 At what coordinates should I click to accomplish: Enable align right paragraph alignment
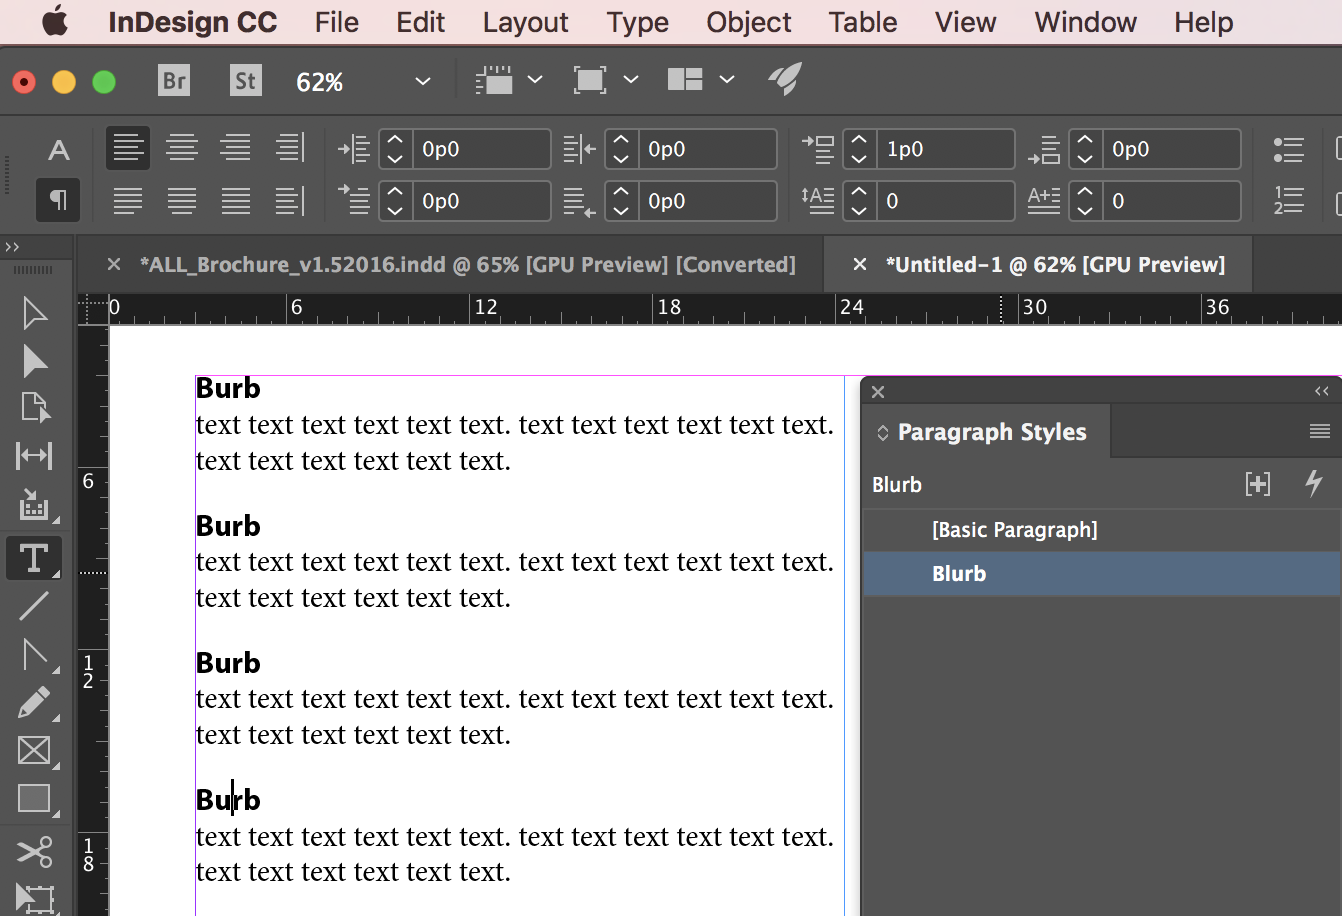(x=236, y=149)
